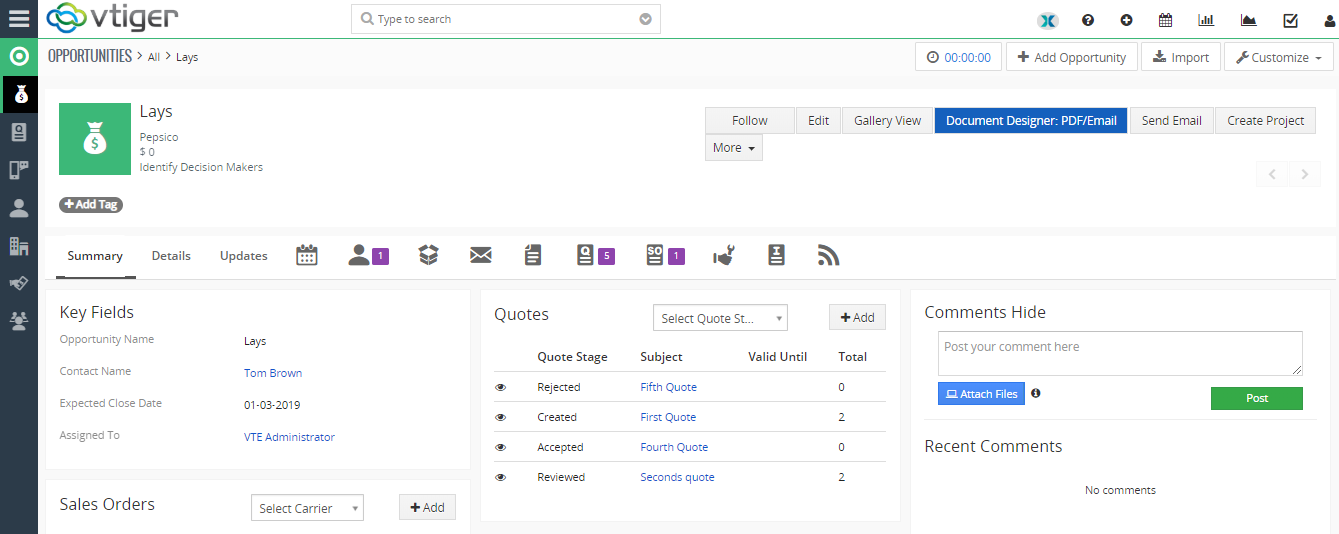
Task: Click the Send Email button
Action: coord(1172,120)
